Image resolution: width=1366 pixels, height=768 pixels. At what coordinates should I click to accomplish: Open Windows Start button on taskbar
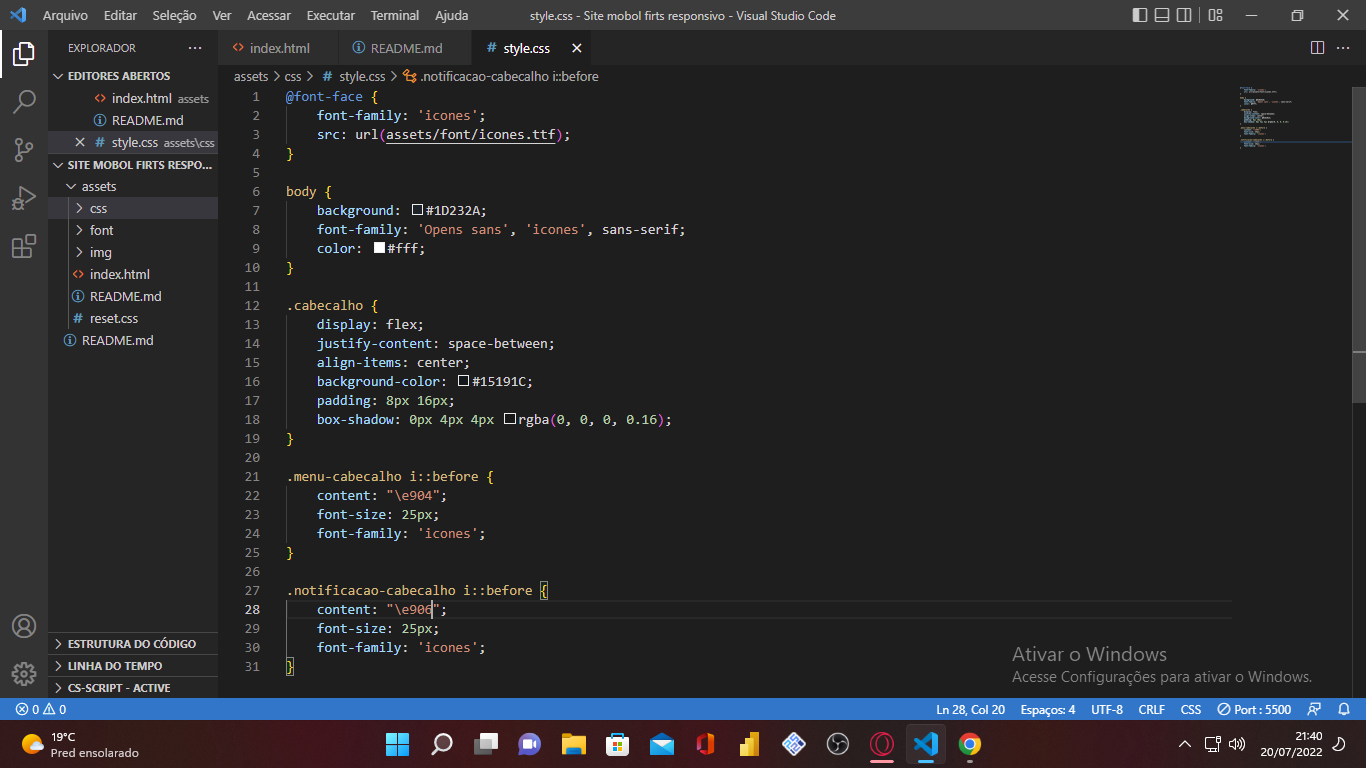tap(397, 744)
